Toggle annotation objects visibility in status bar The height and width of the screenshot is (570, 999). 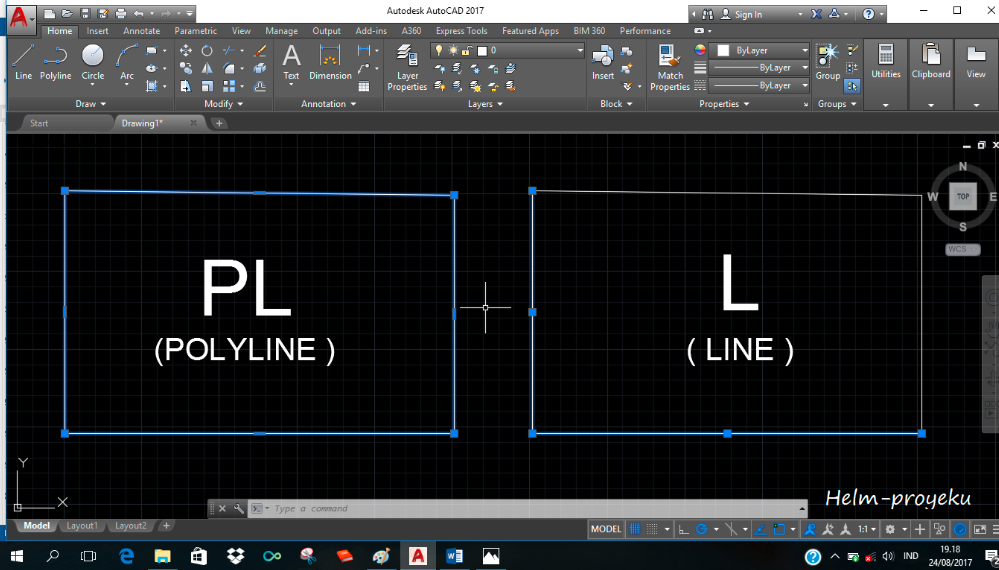(x=810, y=529)
